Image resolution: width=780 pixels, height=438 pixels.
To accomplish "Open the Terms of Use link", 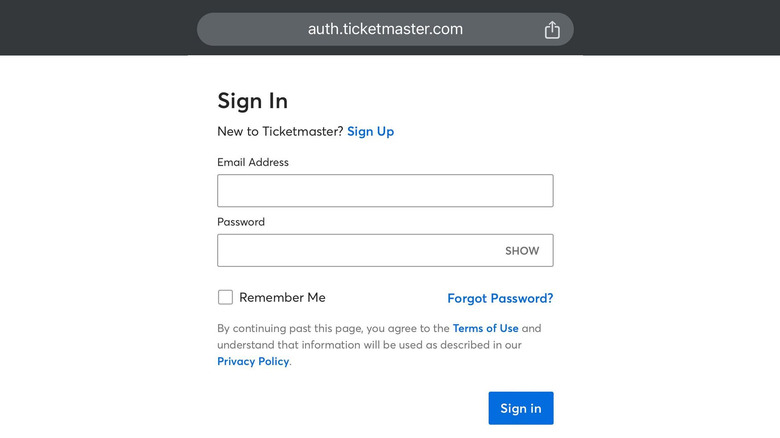I will [x=485, y=328].
